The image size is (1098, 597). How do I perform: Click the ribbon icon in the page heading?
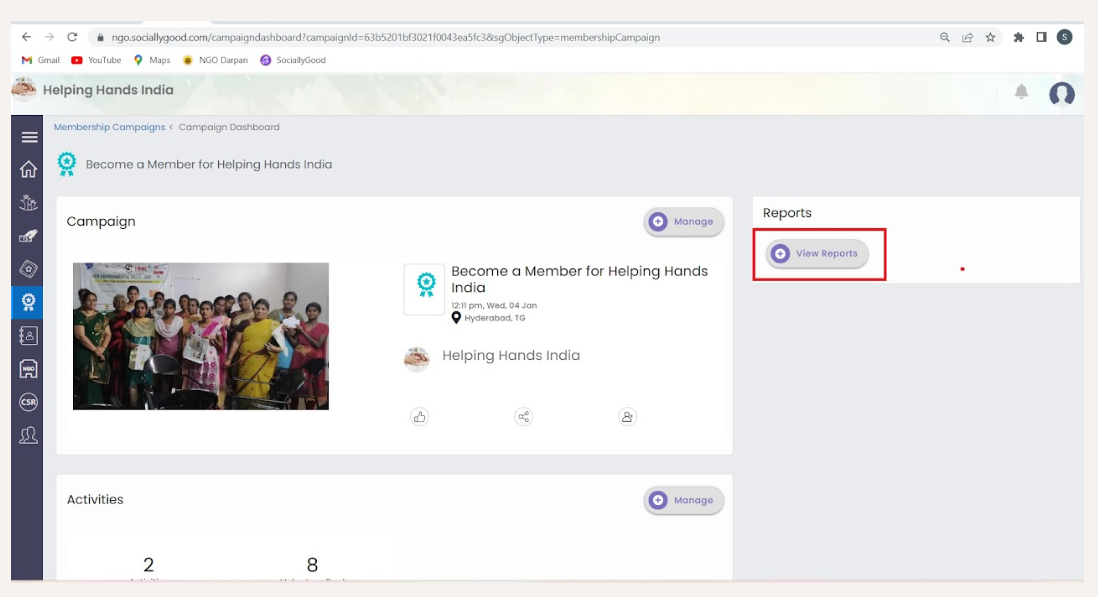(x=67, y=164)
